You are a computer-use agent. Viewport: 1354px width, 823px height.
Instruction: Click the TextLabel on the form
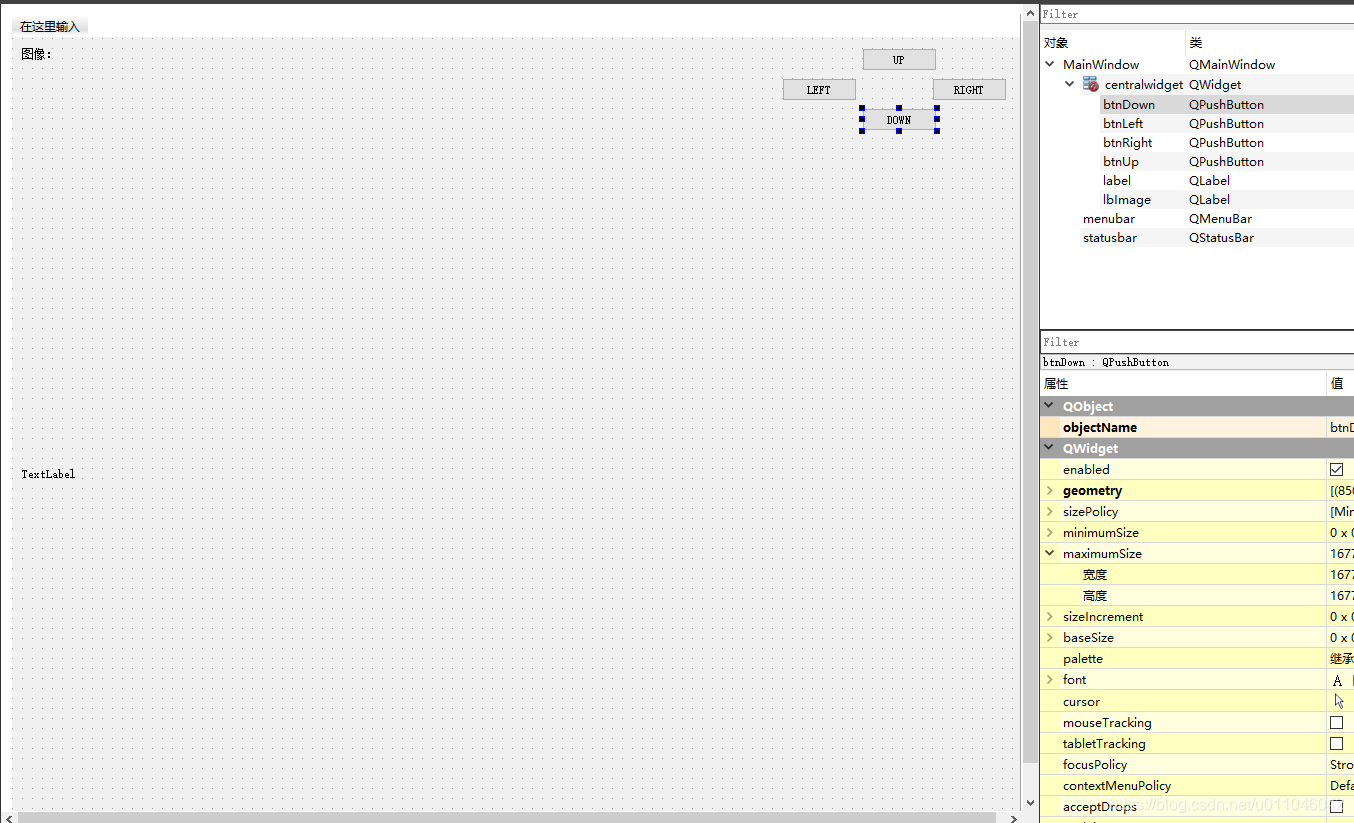[x=48, y=474]
